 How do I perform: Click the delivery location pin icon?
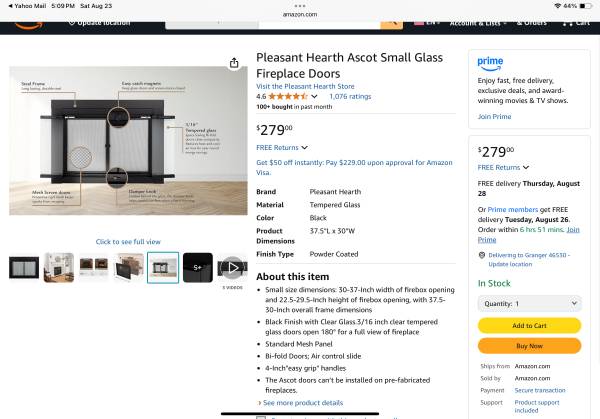482,255
